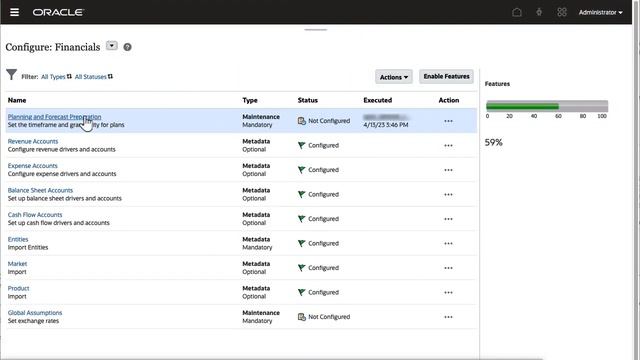Click the Status column header
Viewport: 640px width, 360px height.
pyautogui.click(x=308, y=100)
